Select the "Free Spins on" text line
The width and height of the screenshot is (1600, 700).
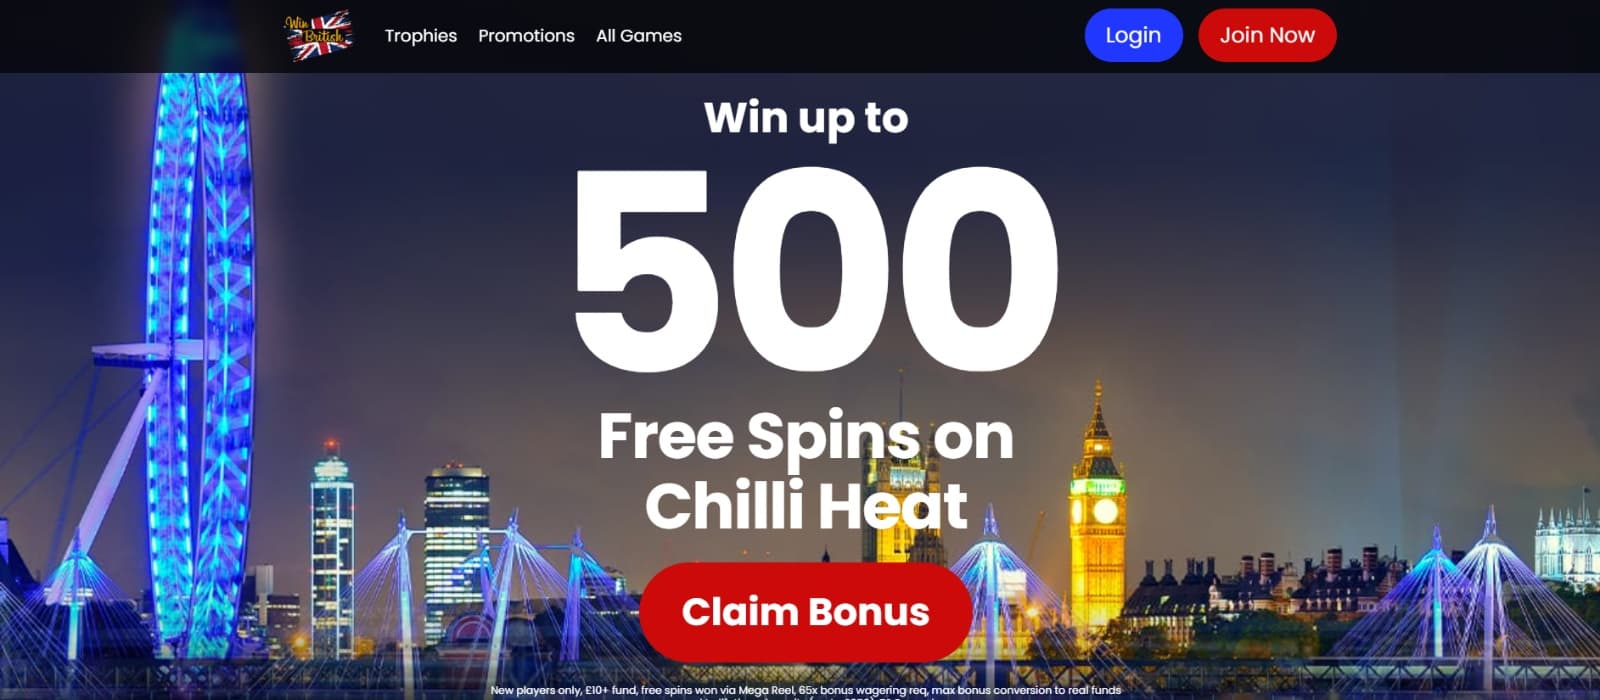(x=806, y=437)
